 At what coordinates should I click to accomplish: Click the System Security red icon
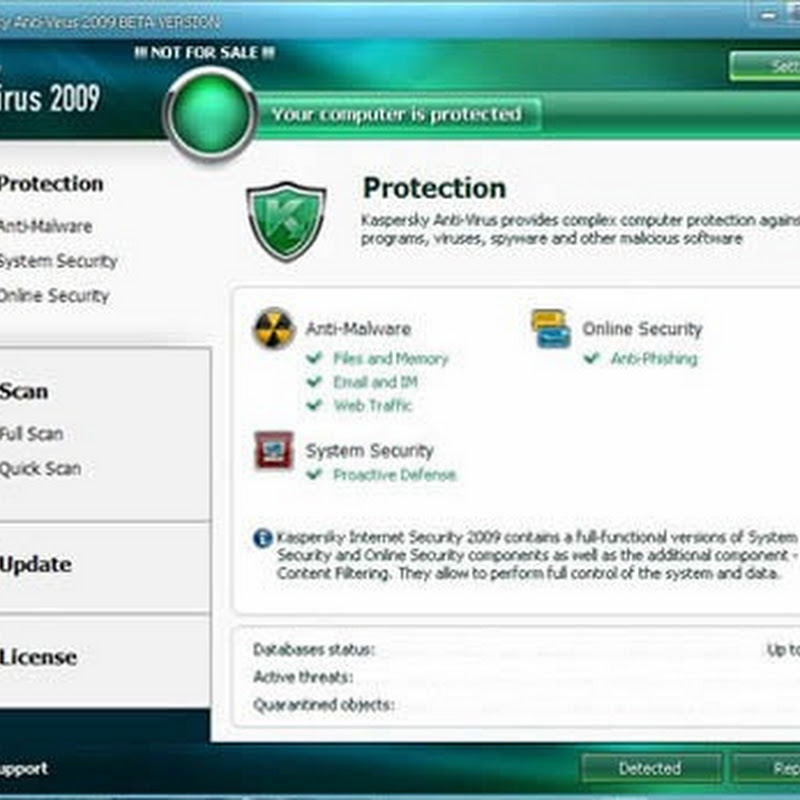click(x=274, y=451)
